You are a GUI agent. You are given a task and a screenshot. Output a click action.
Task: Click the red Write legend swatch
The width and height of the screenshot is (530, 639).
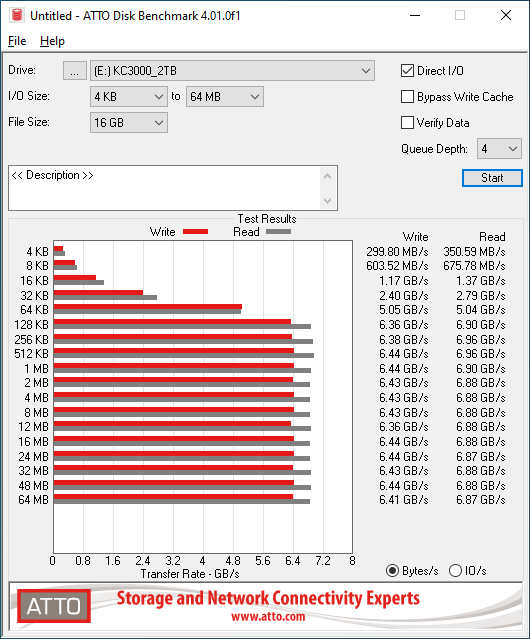tap(196, 231)
